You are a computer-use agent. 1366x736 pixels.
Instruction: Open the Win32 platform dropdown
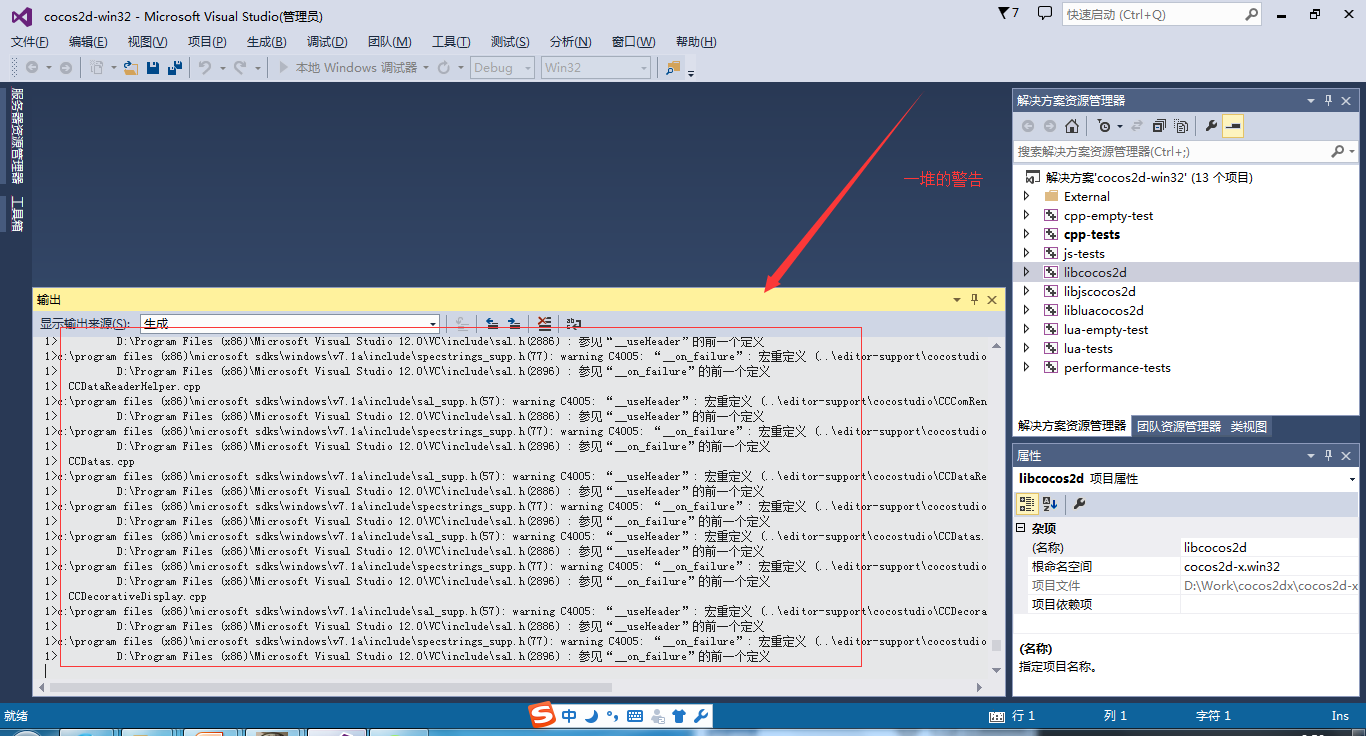pyautogui.click(x=596, y=68)
